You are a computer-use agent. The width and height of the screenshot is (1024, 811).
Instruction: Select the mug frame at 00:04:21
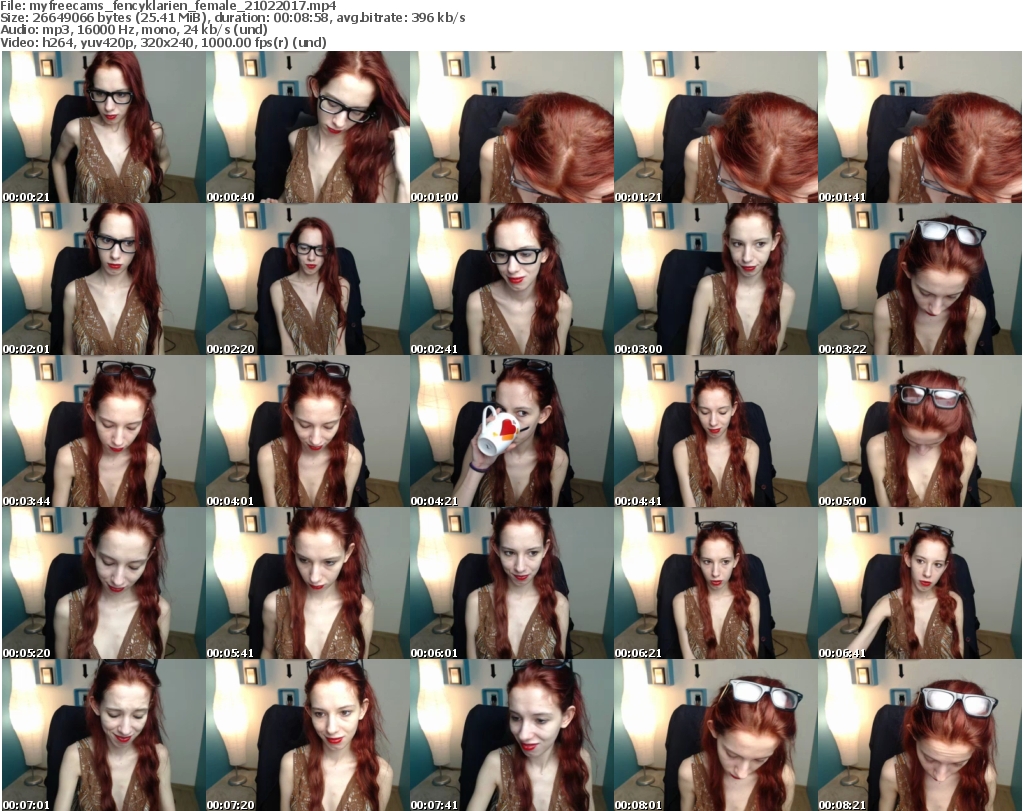point(511,432)
